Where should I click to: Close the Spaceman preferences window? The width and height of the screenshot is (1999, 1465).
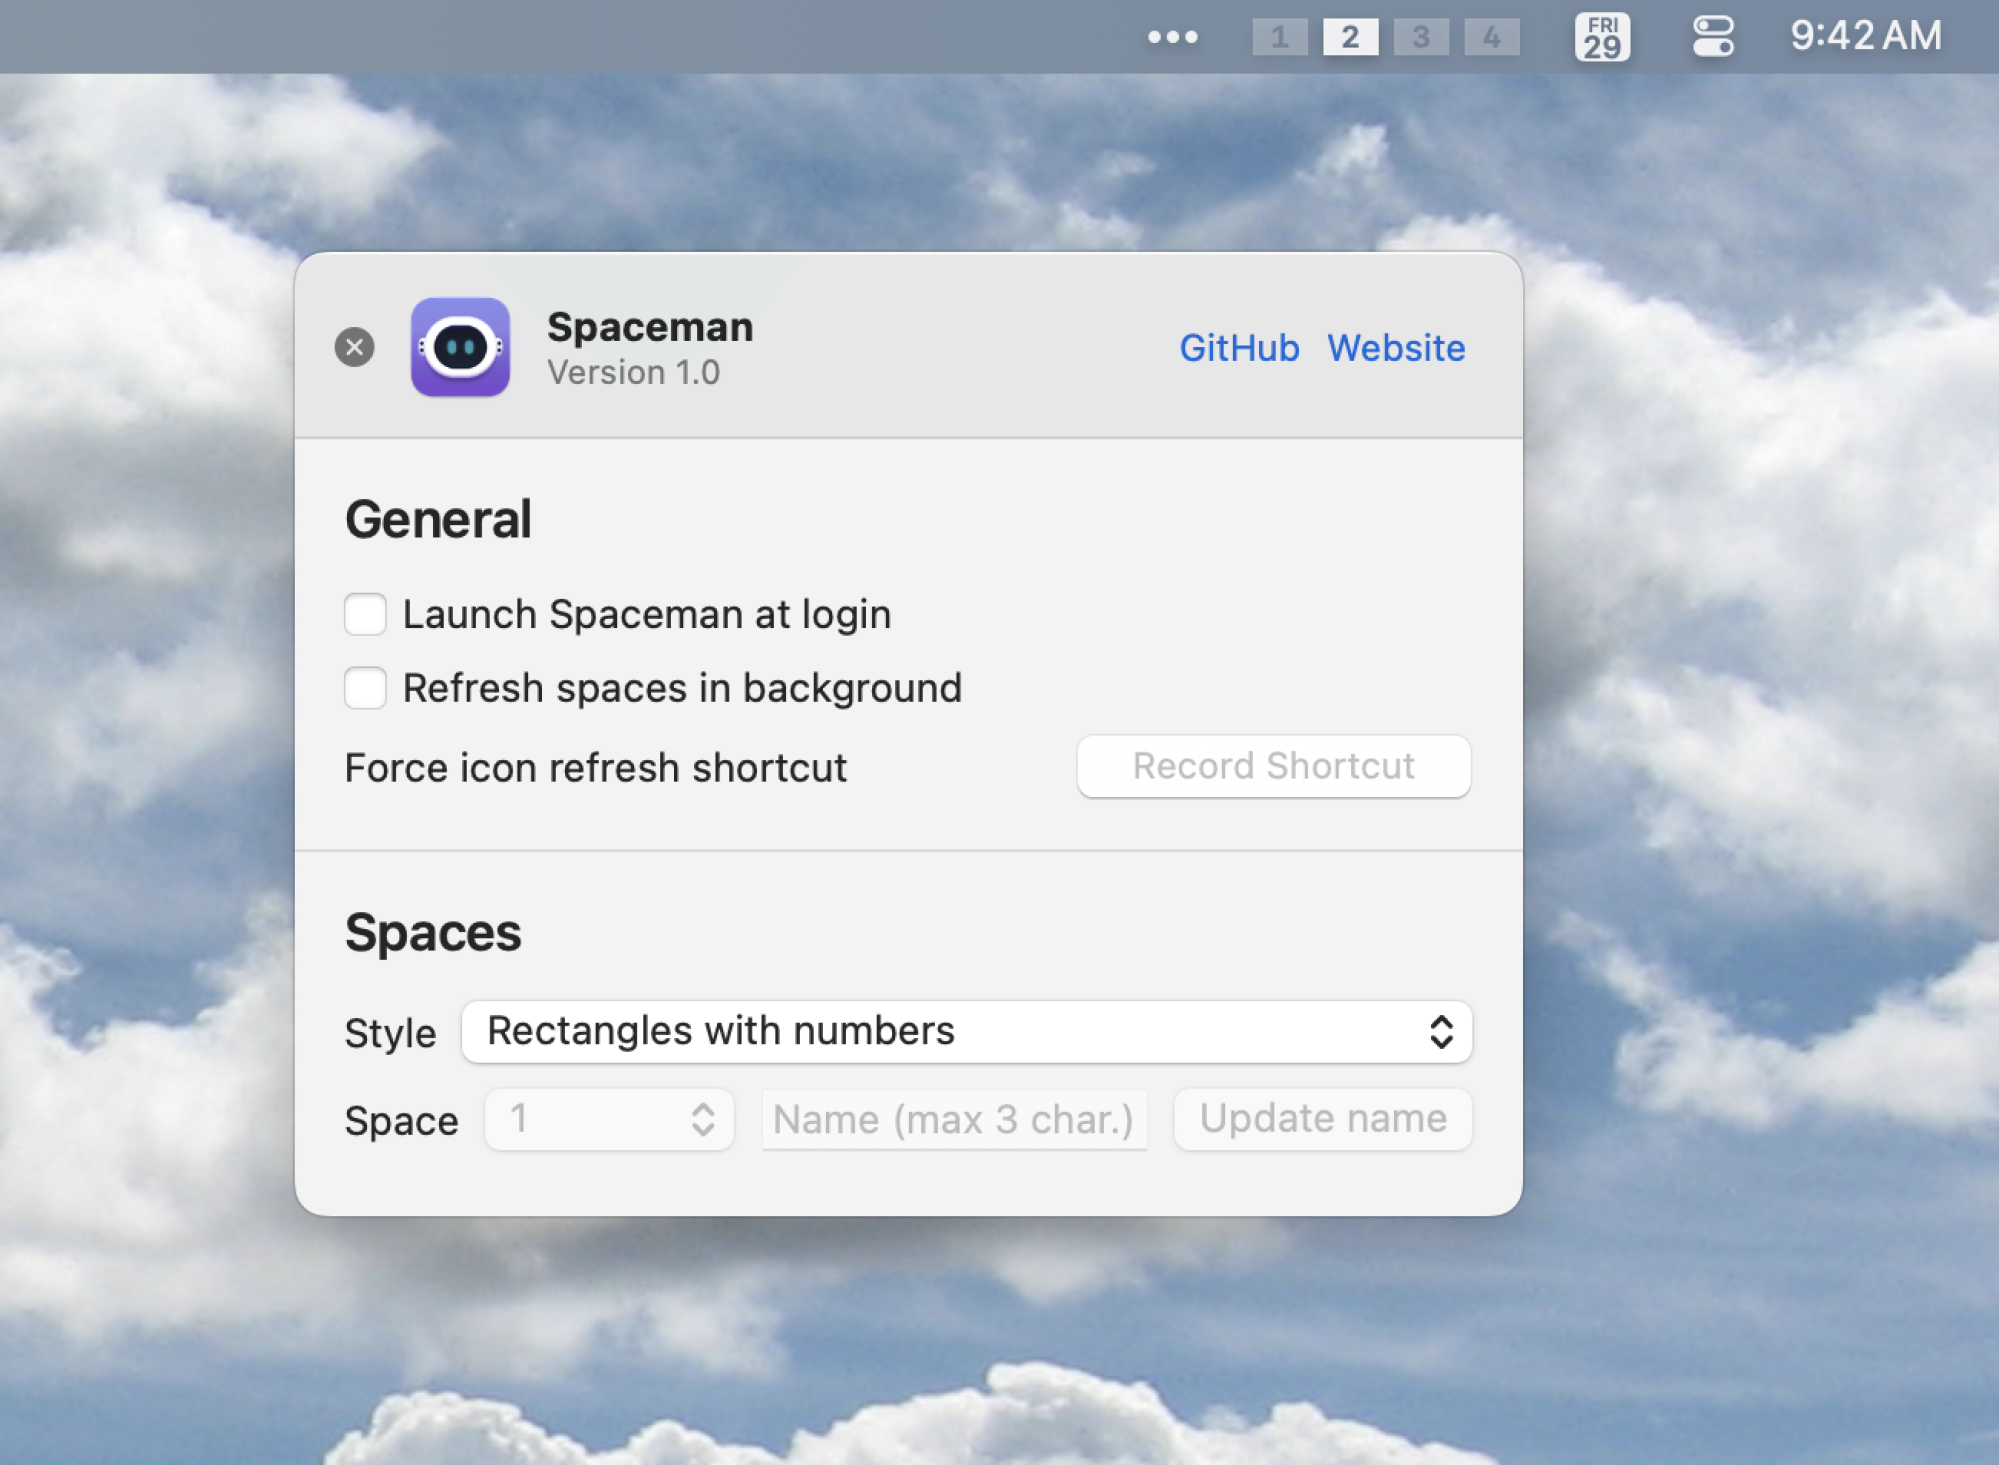pyautogui.click(x=354, y=347)
